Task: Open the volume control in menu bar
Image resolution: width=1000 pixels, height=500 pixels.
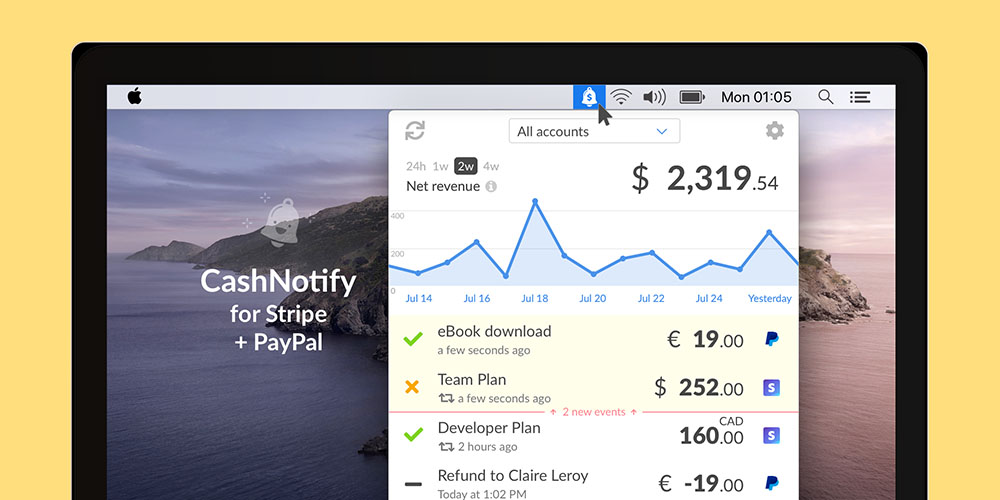Action: pos(654,97)
